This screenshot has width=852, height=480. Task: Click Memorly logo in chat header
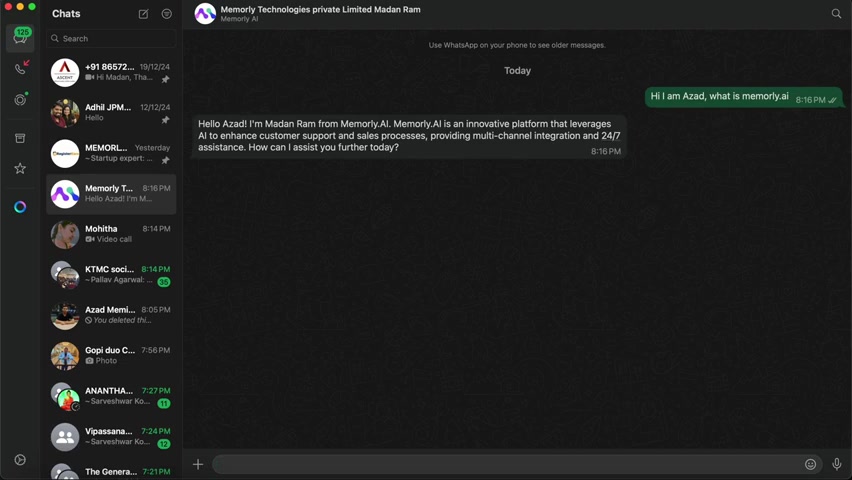coord(205,14)
